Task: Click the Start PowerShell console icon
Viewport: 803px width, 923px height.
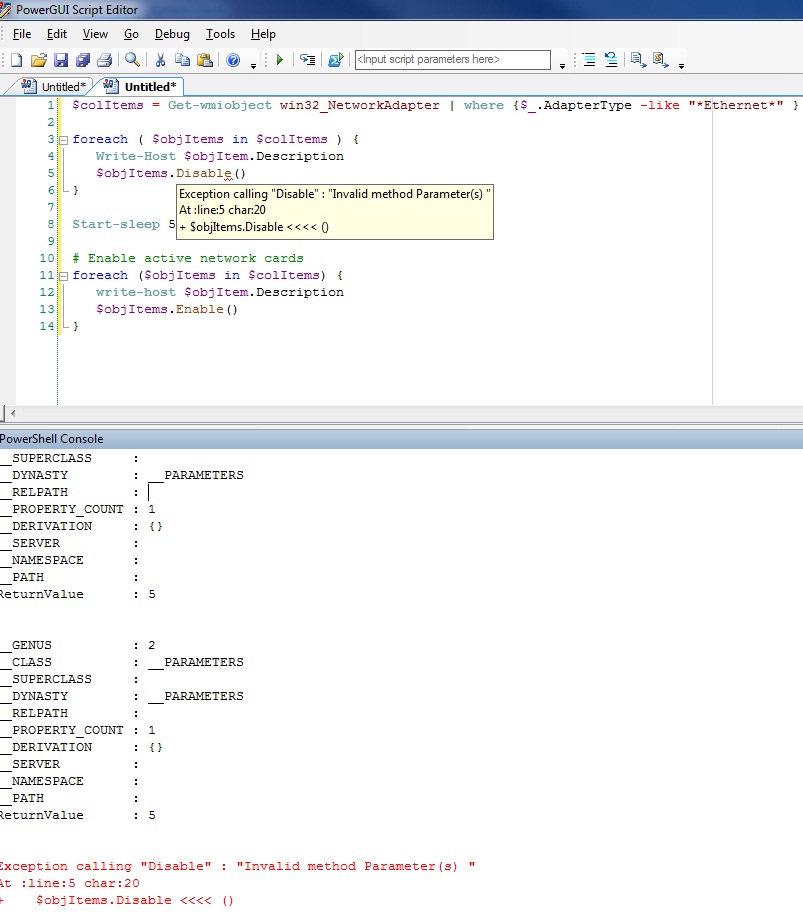Action: pyautogui.click(x=336, y=59)
